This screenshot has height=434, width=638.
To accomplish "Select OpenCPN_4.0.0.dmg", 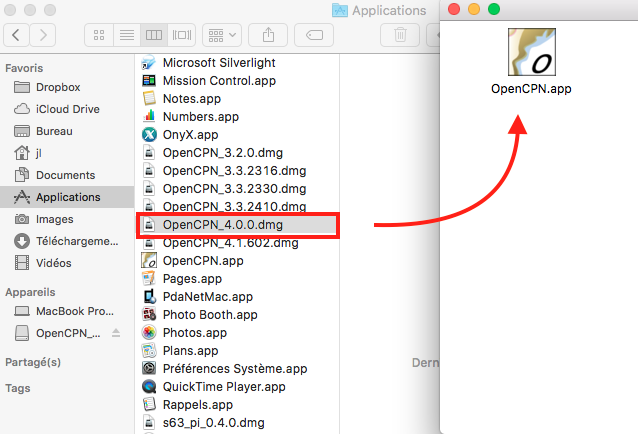I will pos(238,225).
